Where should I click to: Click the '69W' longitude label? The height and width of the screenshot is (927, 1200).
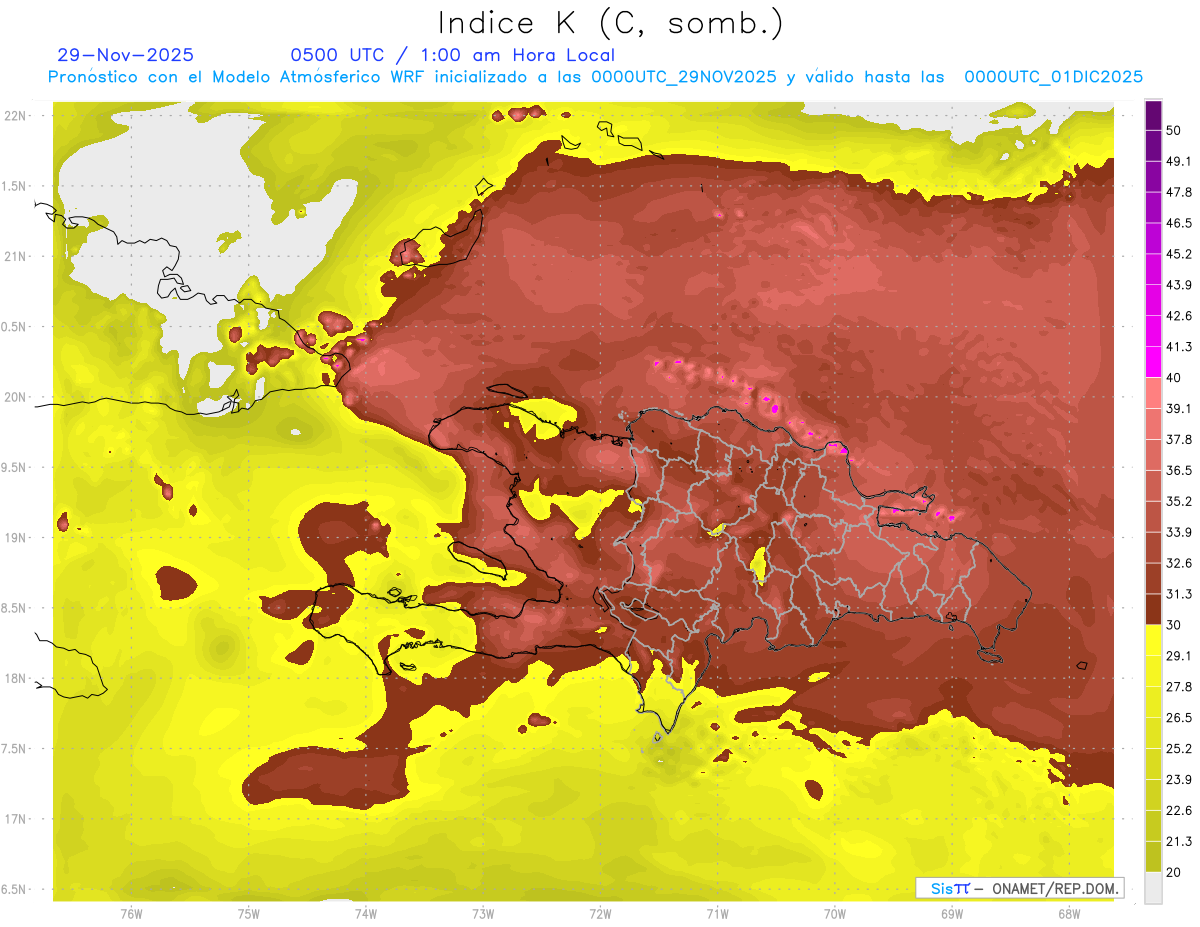tap(952, 913)
